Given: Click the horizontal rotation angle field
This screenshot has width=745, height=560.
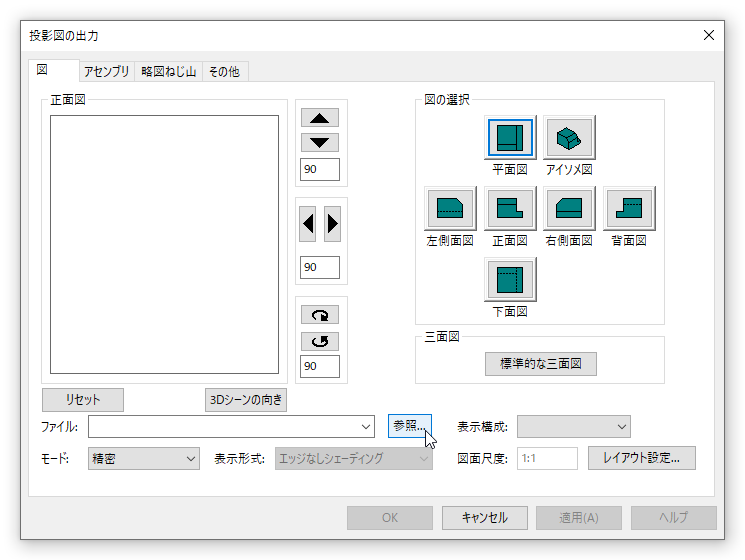Looking at the screenshot, I should click(320, 267).
